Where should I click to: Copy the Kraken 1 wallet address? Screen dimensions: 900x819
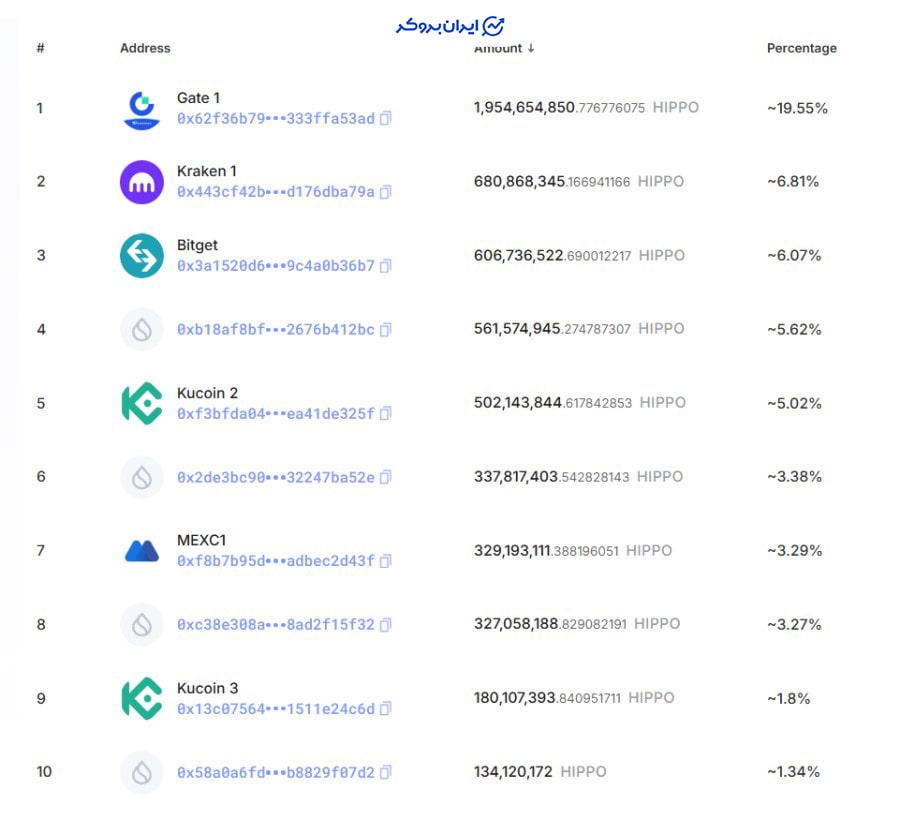coord(386,192)
